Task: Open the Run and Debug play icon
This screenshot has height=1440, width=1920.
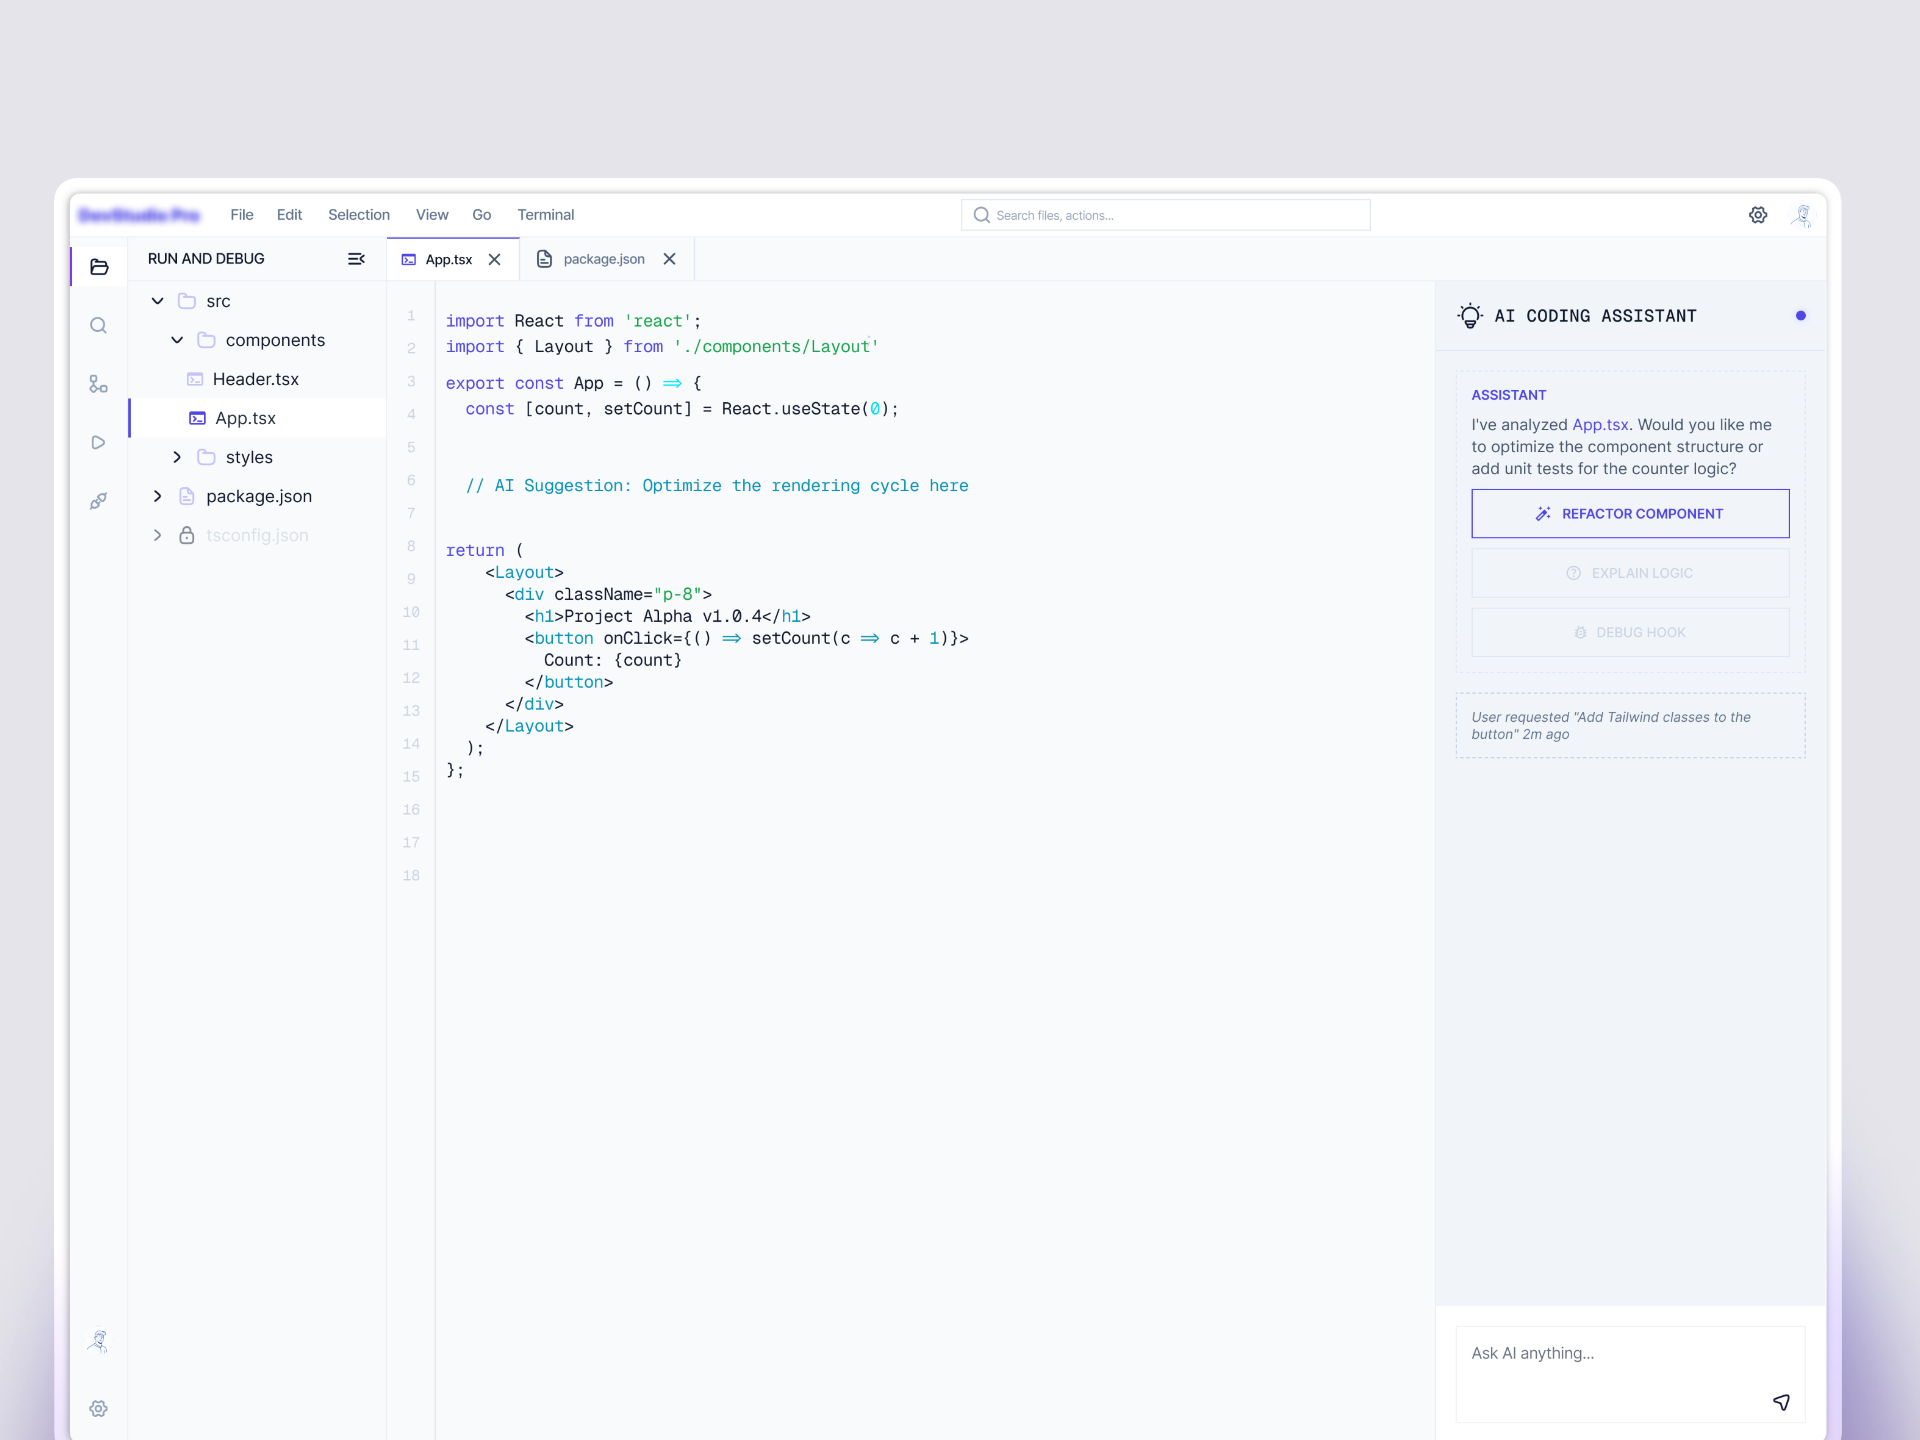Action: [98, 442]
